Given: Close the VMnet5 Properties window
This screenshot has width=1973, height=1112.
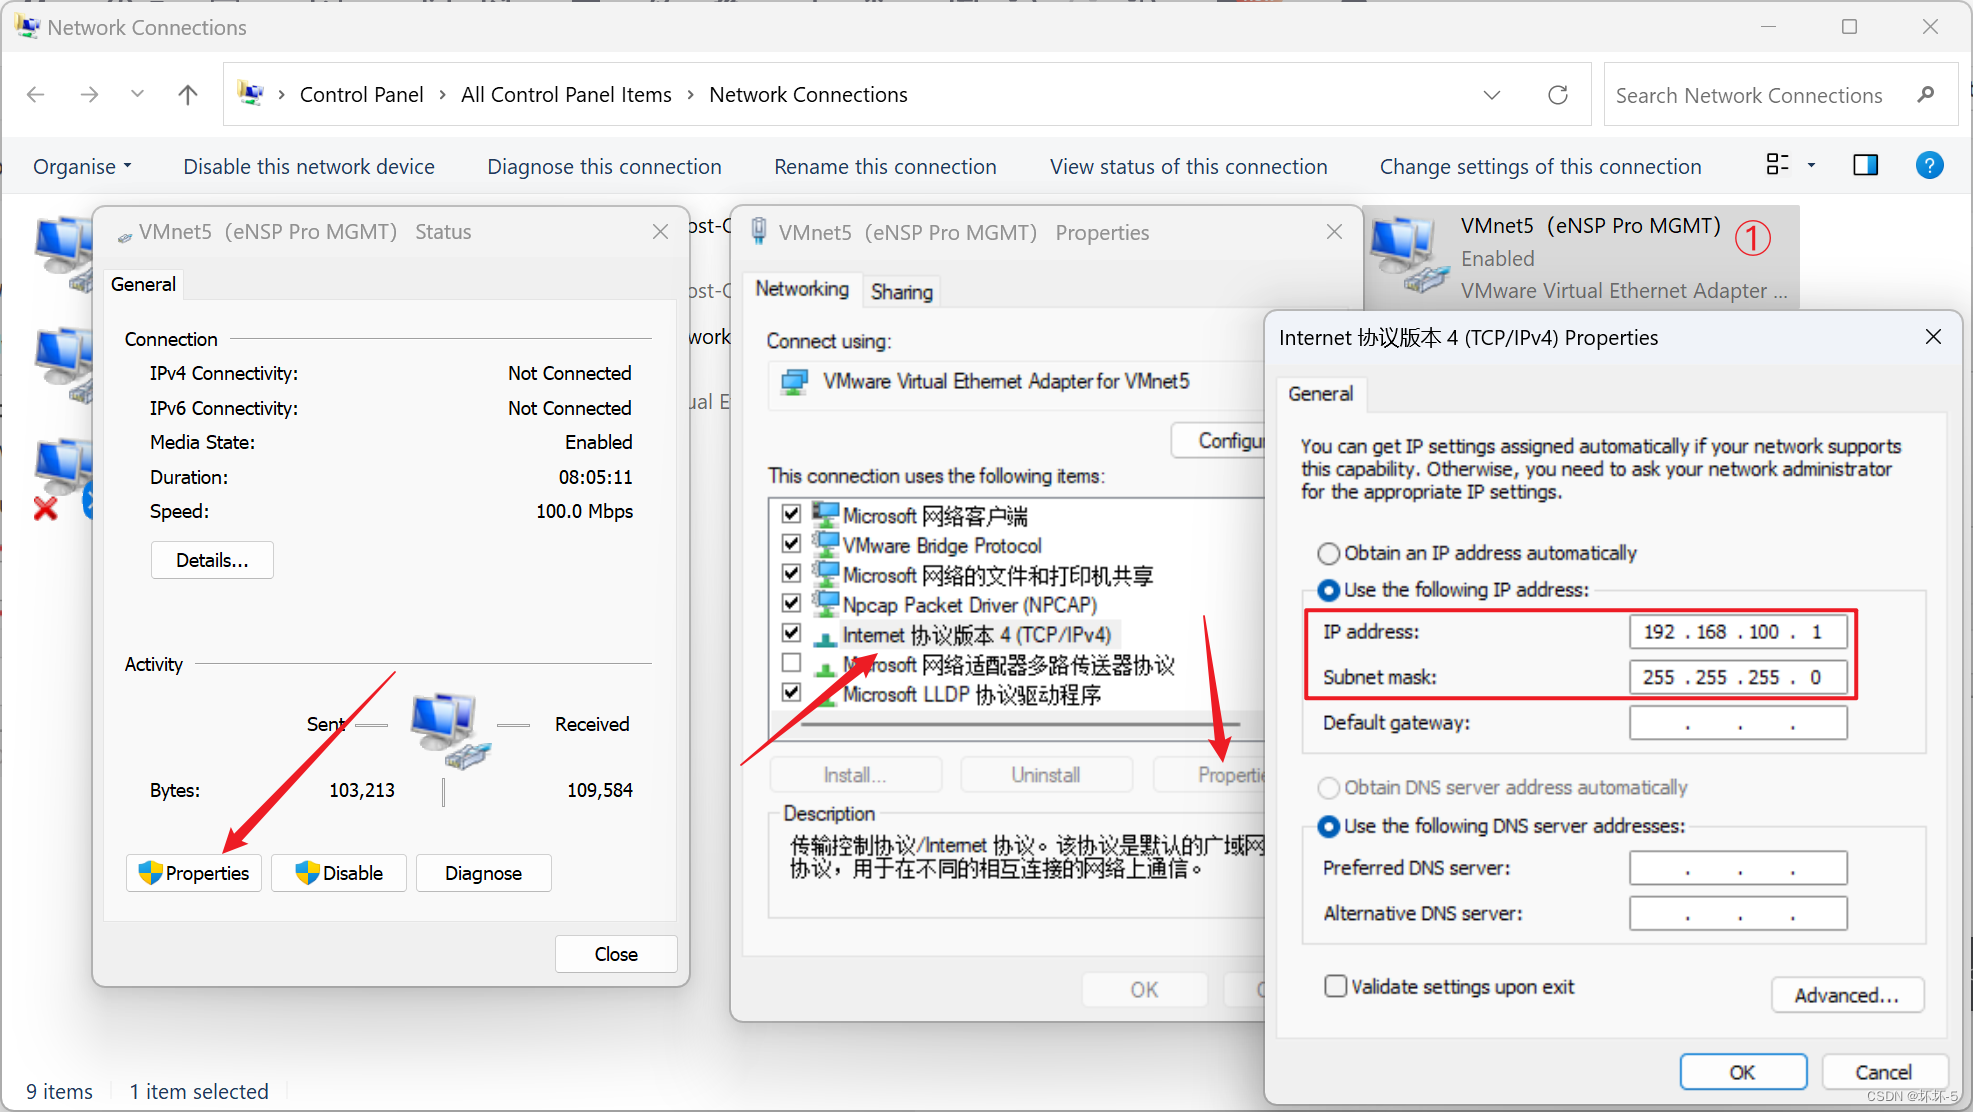Looking at the screenshot, I should (x=1333, y=232).
